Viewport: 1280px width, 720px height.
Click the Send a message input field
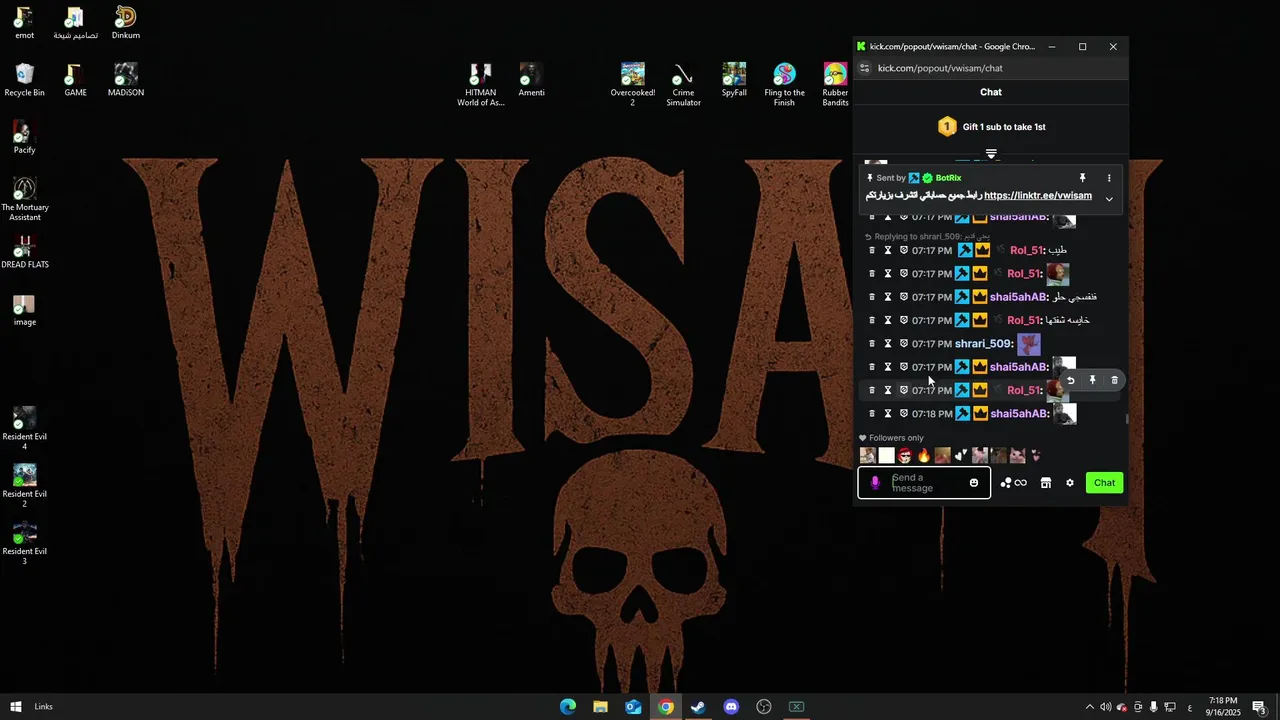924,483
